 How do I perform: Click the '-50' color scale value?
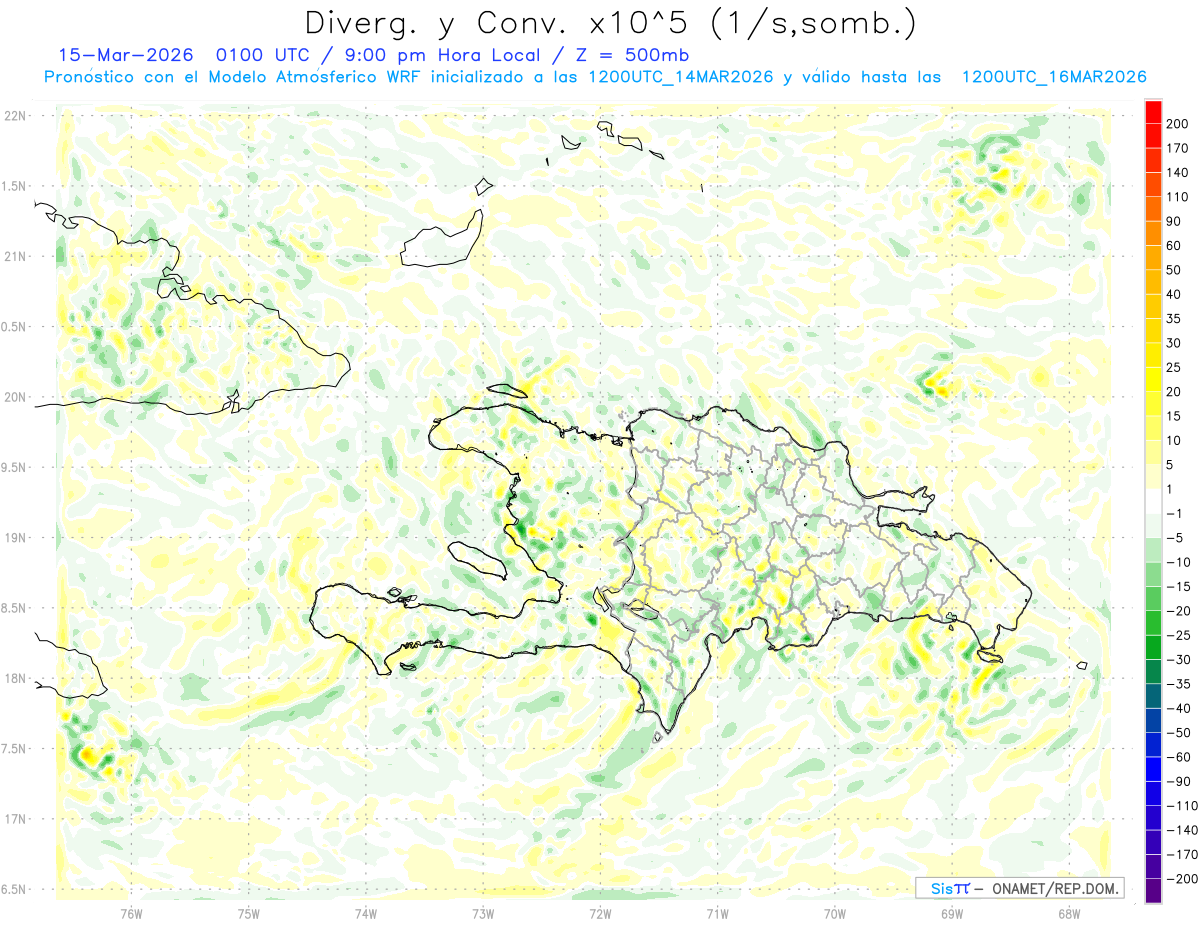1179,733
